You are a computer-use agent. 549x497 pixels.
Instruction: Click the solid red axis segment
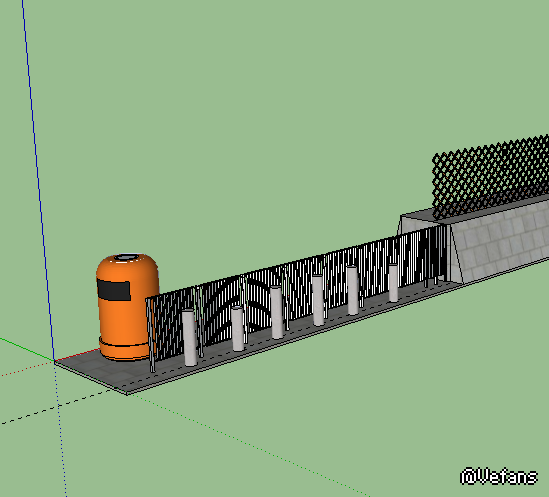point(77,354)
